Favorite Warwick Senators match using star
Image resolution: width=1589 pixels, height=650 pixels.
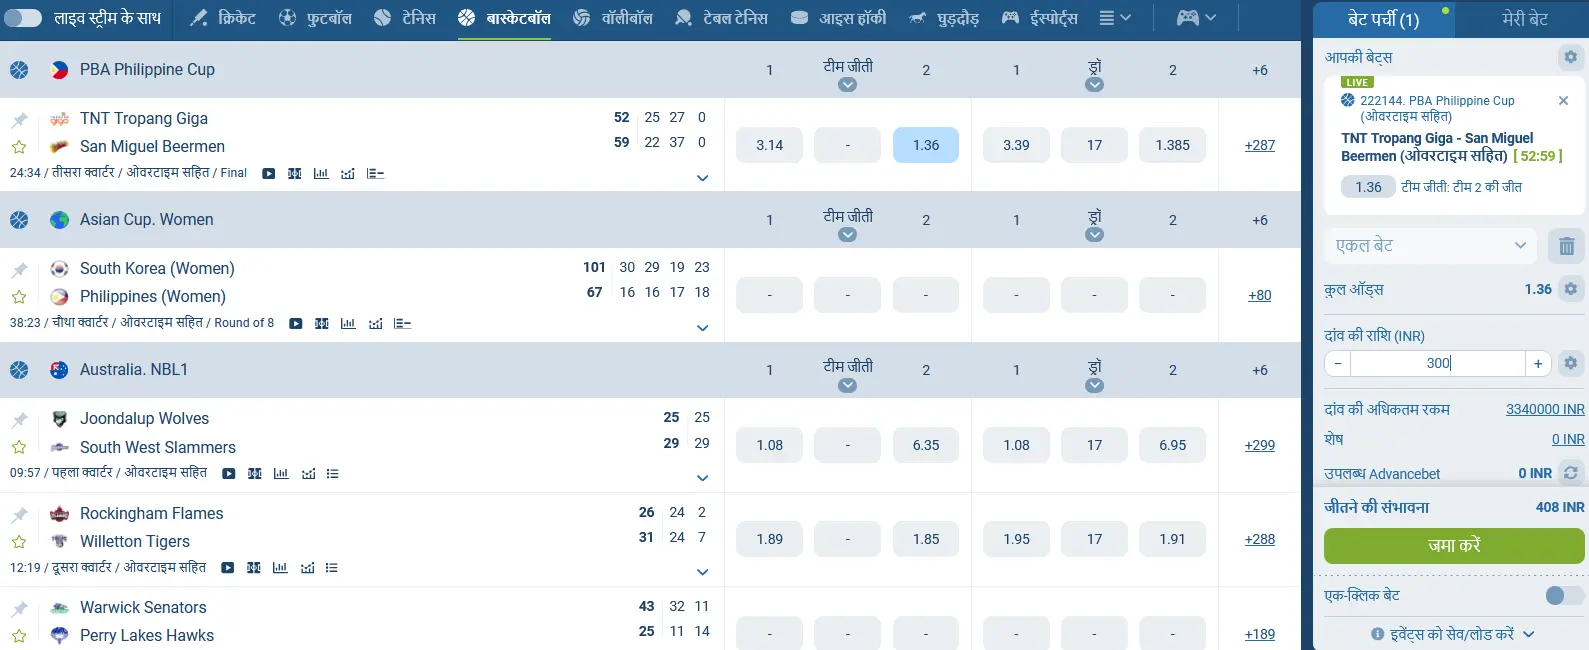coord(19,636)
